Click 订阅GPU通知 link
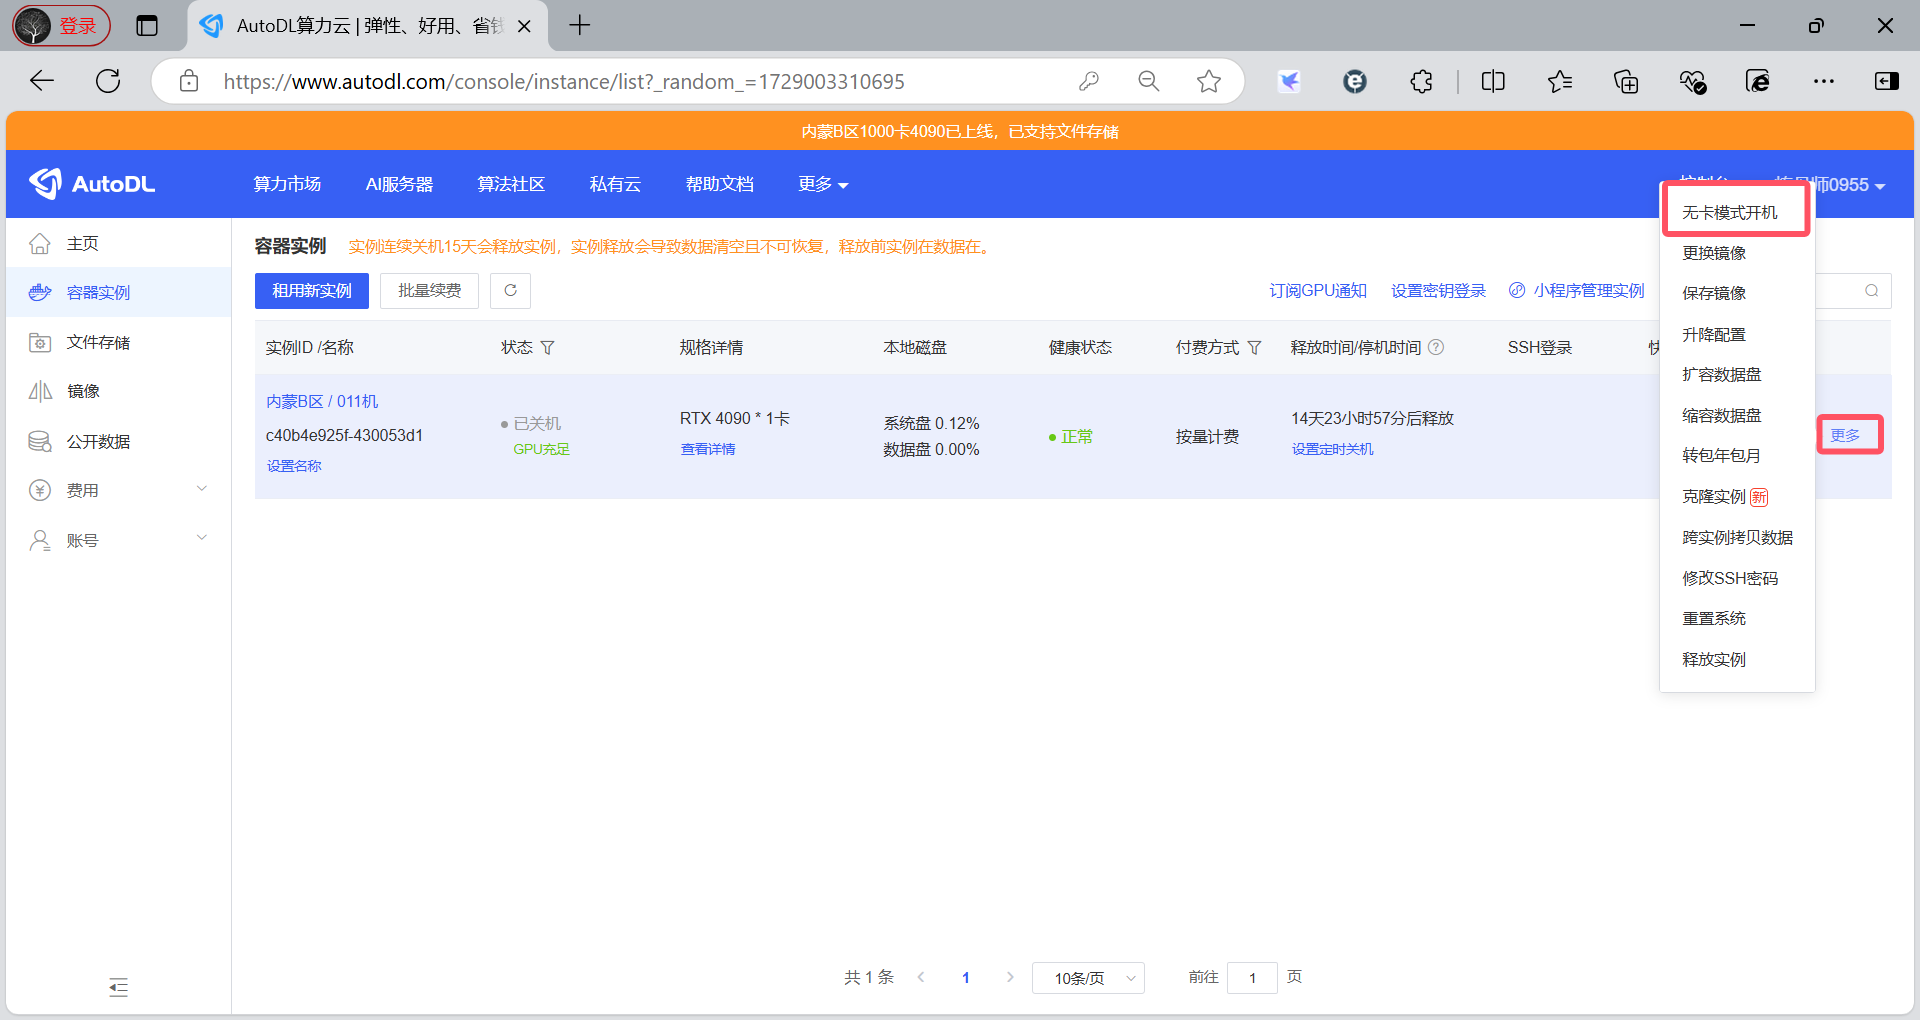This screenshot has width=1920, height=1020. pyautogui.click(x=1318, y=291)
